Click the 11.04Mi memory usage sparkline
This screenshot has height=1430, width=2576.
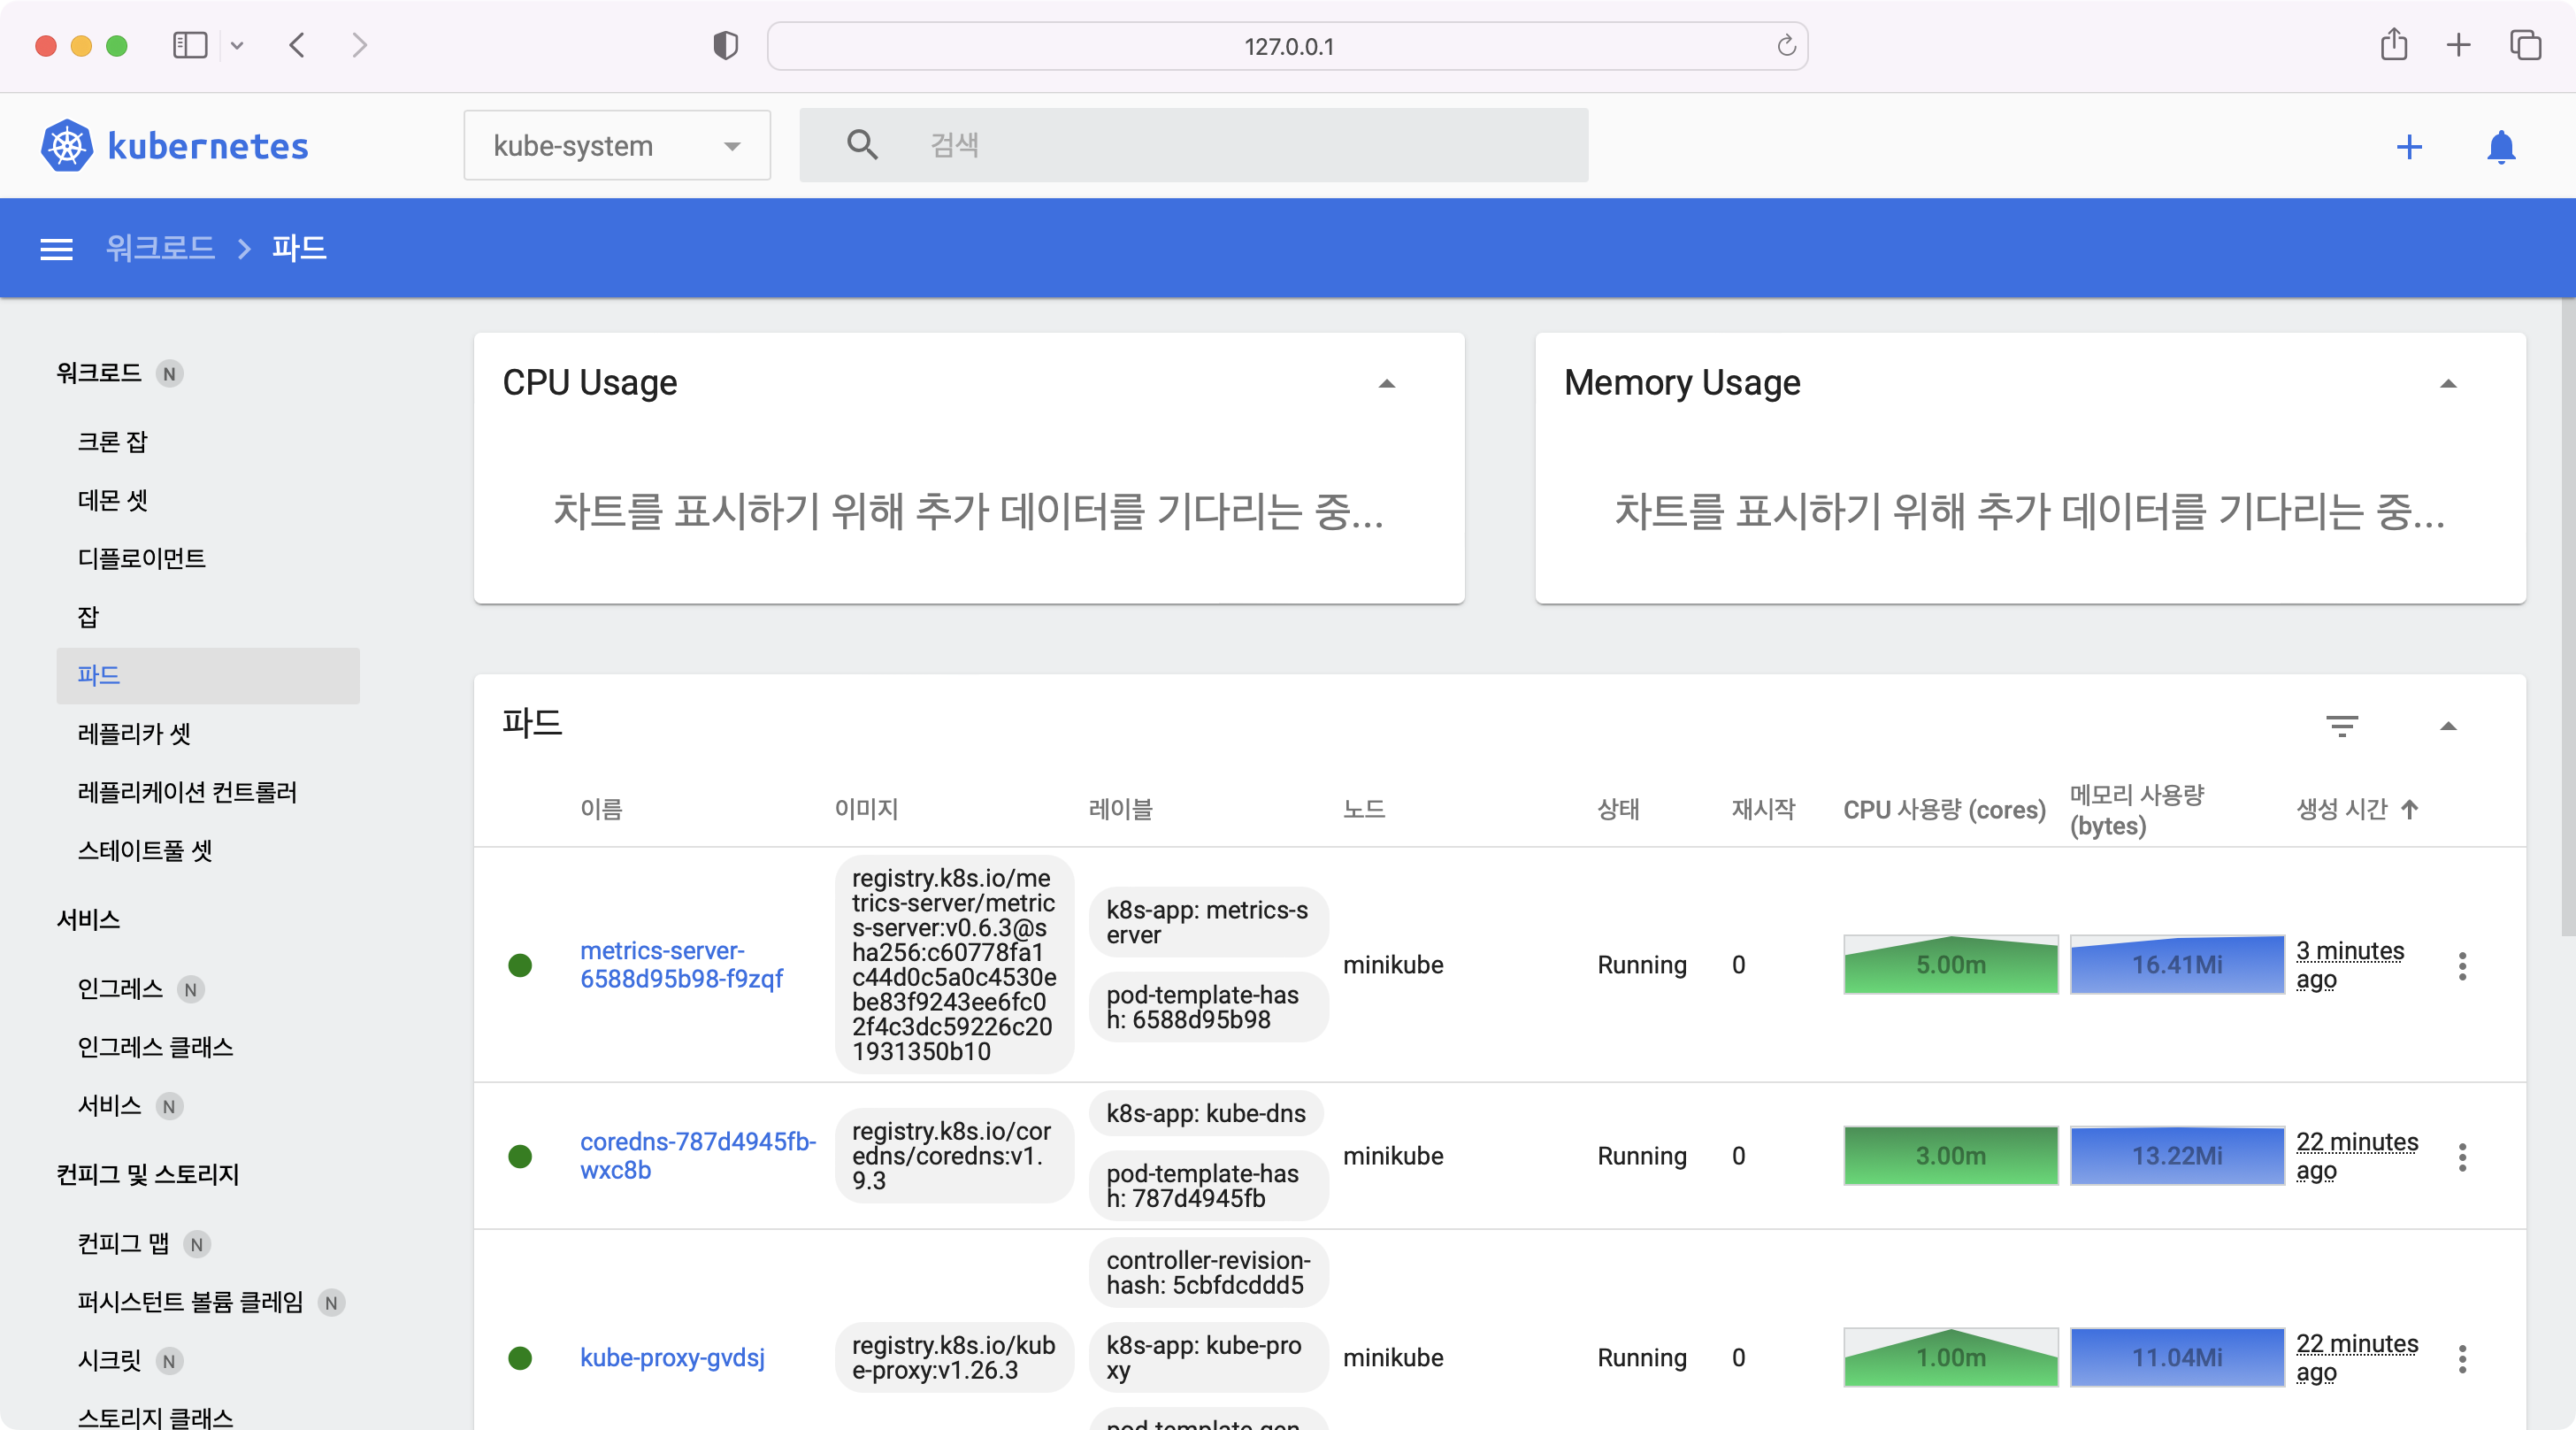[2176, 1358]
